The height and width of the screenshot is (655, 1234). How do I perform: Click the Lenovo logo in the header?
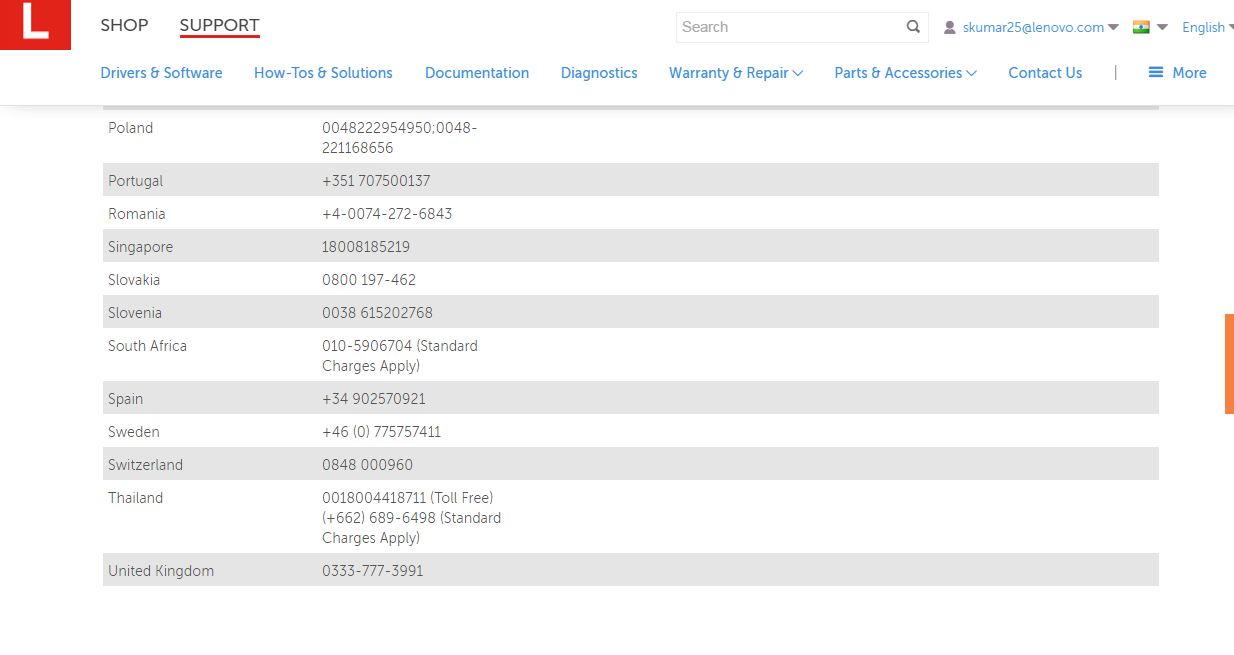[35, 25]
